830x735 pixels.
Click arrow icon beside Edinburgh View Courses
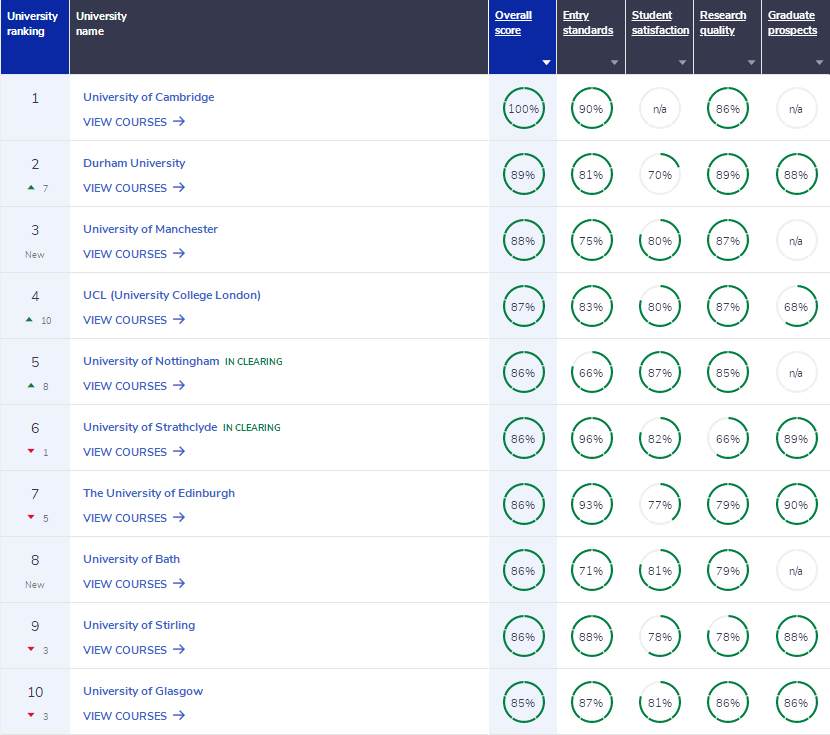(179, 518)
